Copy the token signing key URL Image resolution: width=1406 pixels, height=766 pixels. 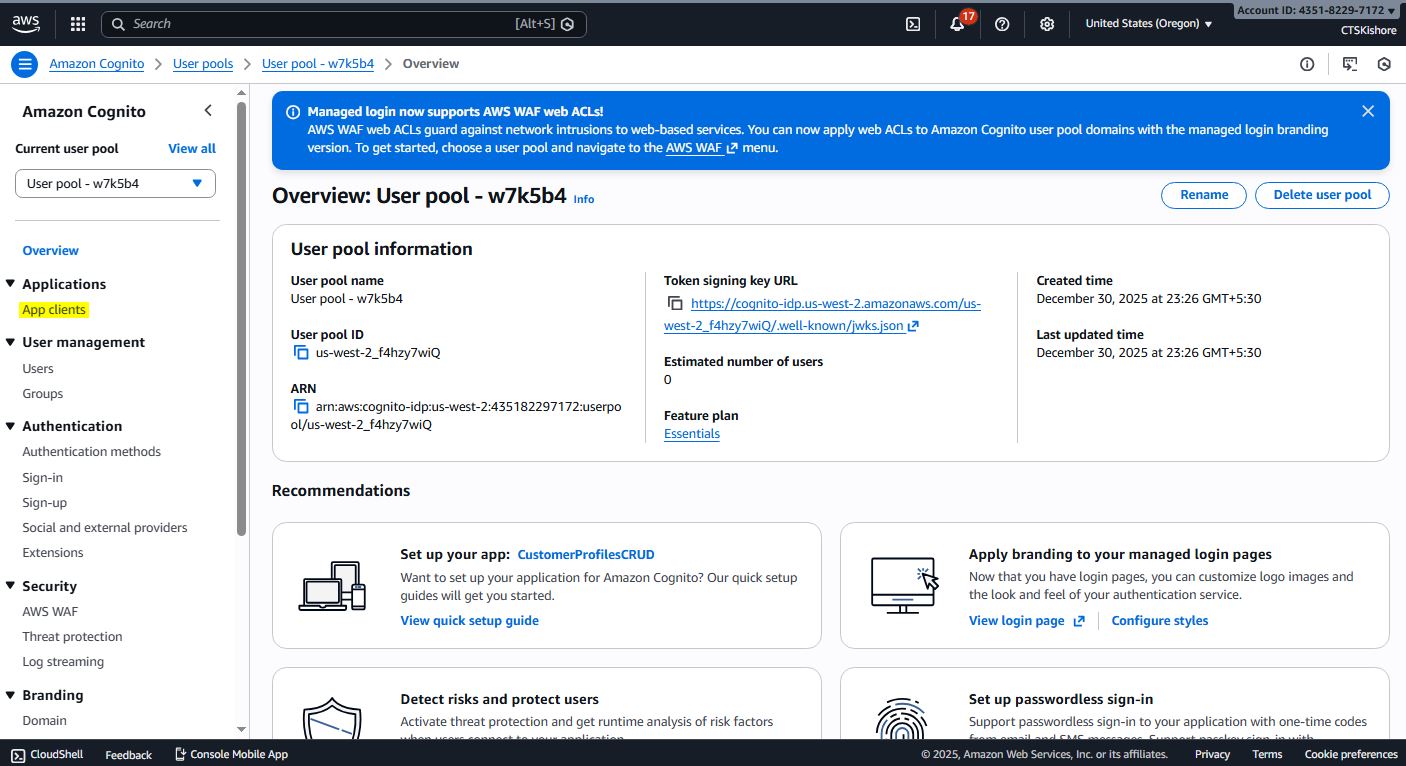pyautogui.click(x=675, y=304)
